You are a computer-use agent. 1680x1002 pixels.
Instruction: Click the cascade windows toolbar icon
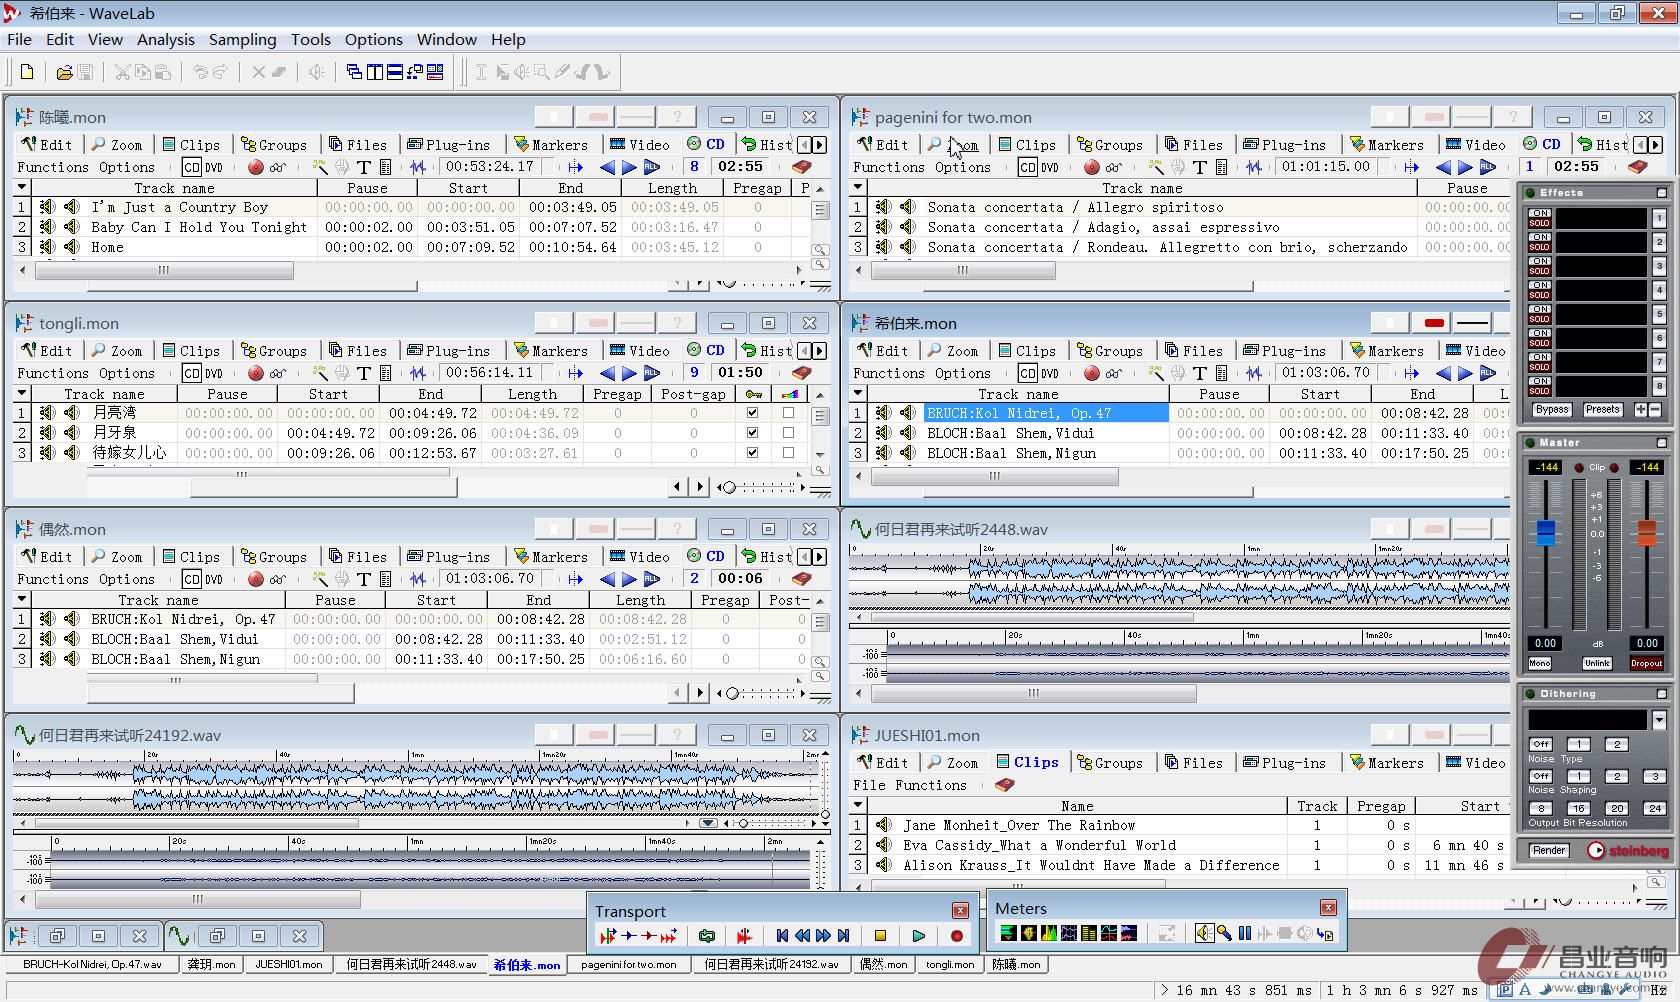point(354,72)
